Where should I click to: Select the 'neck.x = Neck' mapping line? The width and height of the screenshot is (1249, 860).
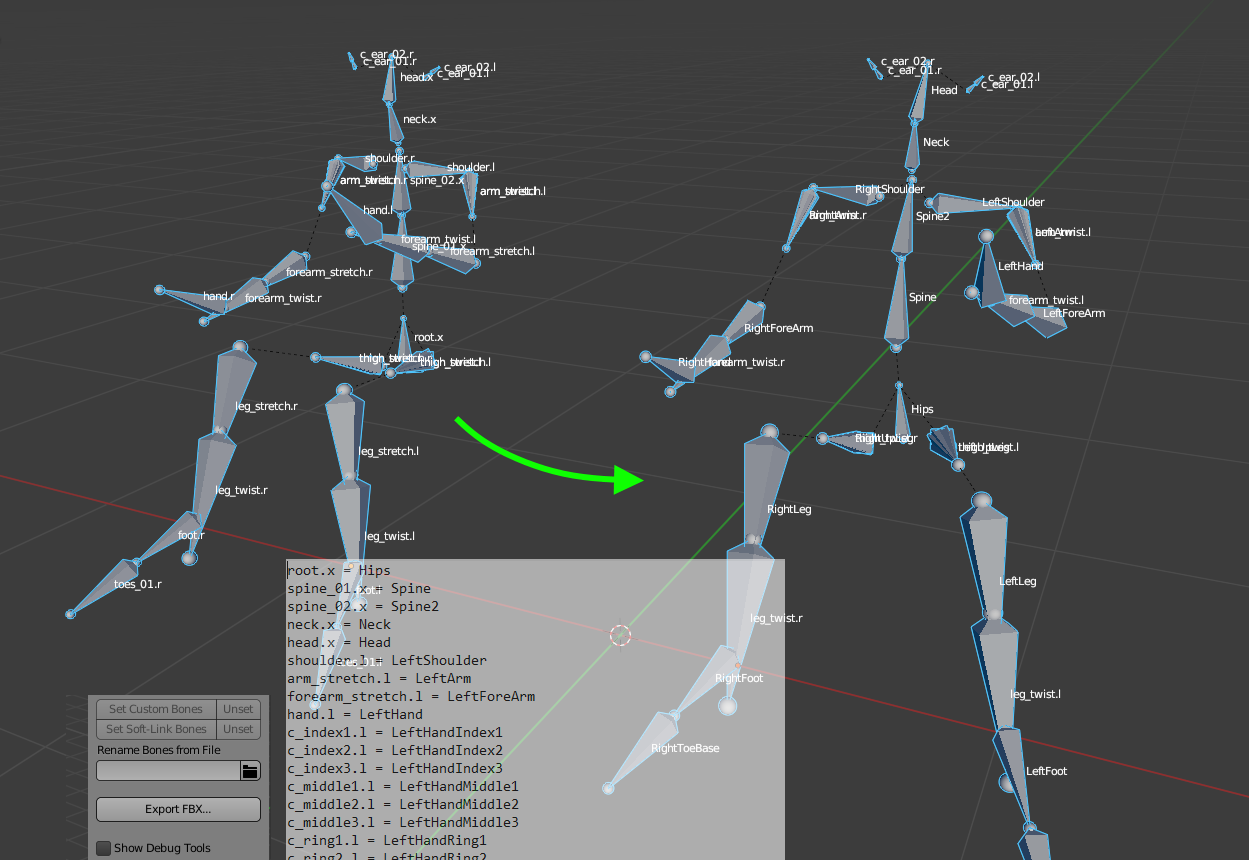click(339, 624)
